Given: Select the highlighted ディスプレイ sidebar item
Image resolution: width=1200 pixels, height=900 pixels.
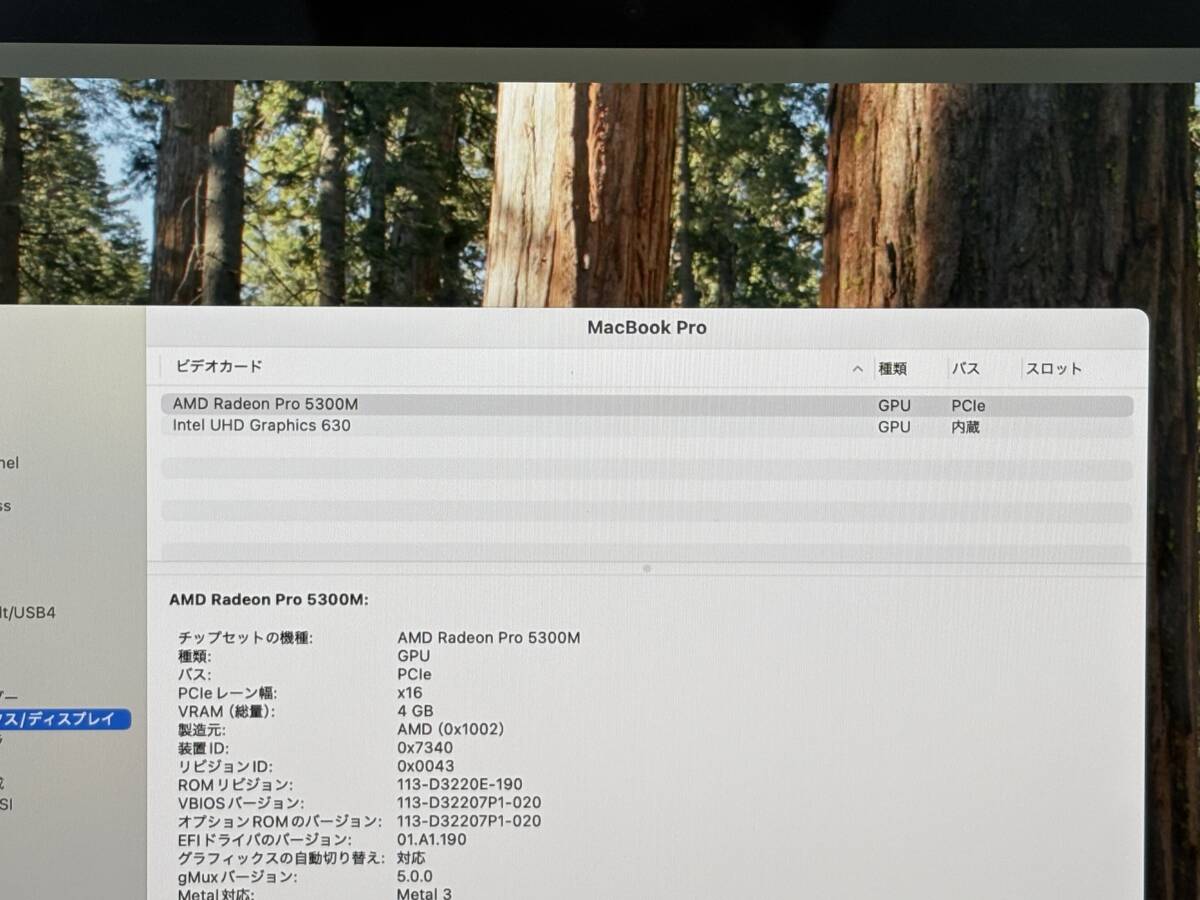Looking at the screenshot, I should [x=65, y=718].
